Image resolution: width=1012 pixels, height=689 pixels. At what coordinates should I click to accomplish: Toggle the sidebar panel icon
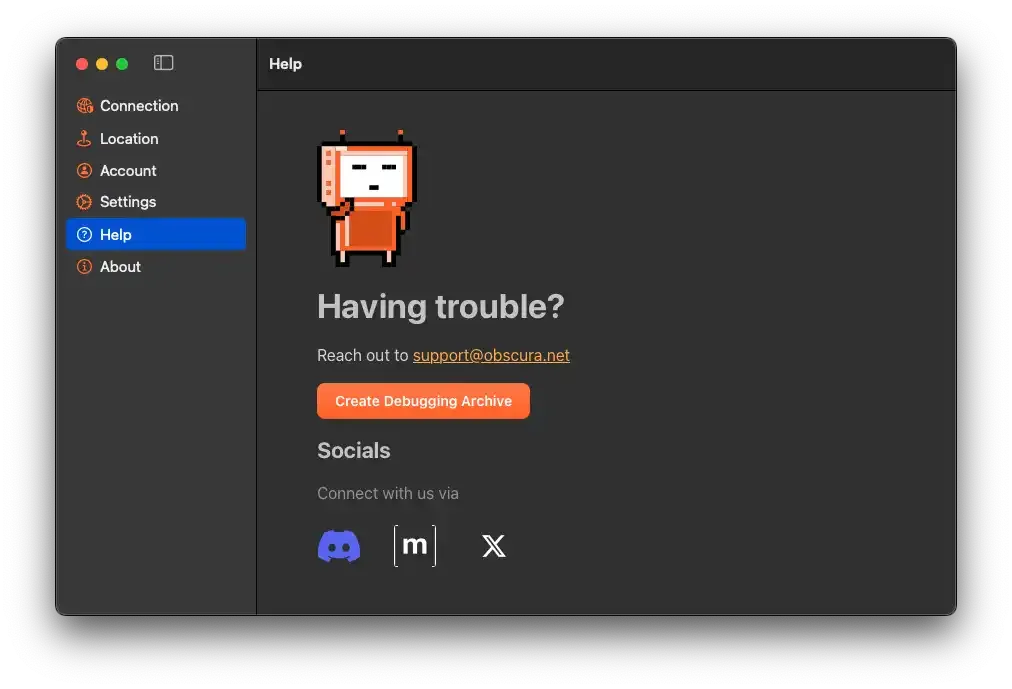coord(163,63)
